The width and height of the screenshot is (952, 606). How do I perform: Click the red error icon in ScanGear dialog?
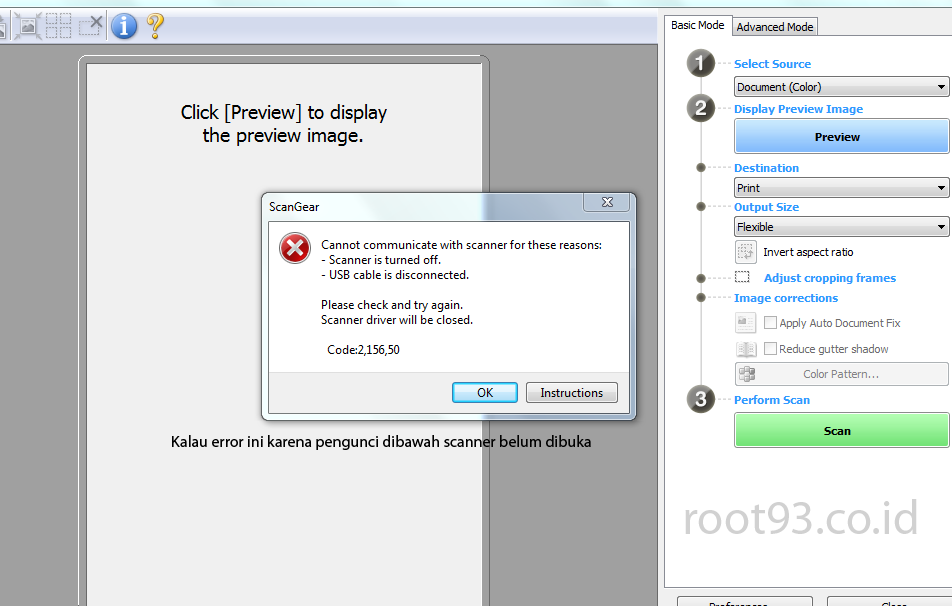point(295,248)
